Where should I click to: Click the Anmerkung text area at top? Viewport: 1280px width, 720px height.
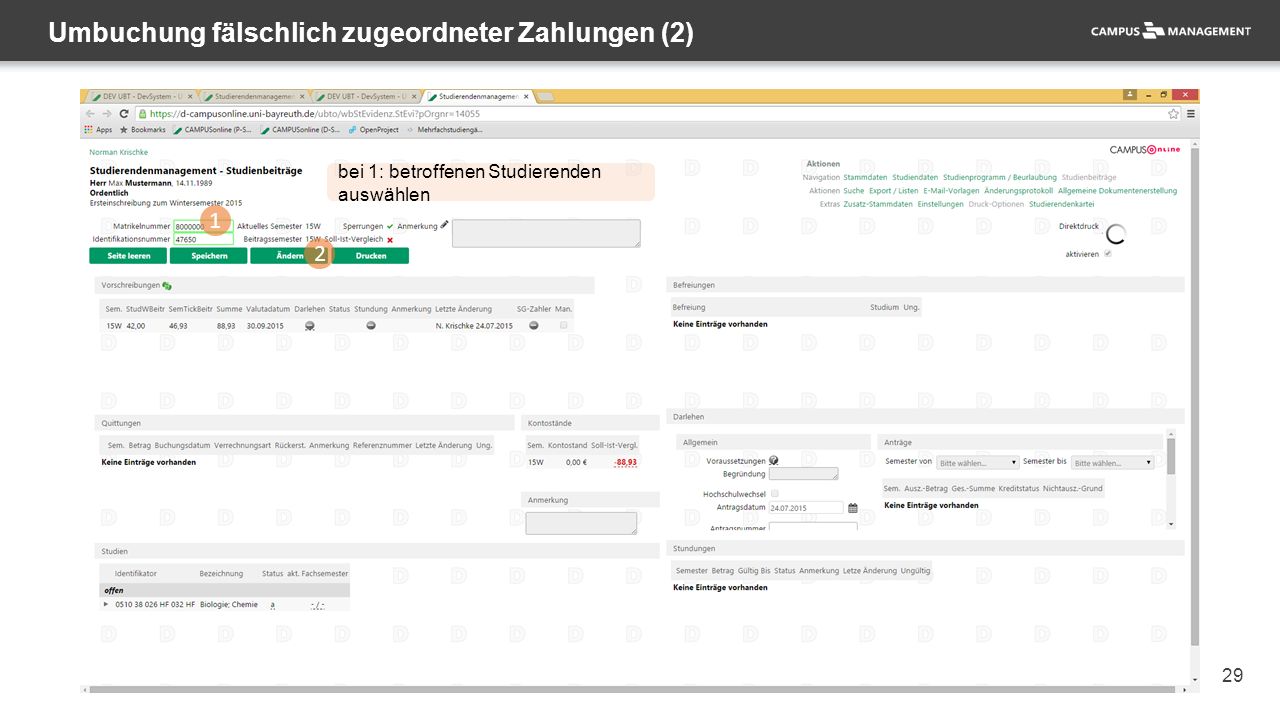(x=546, y=233)
